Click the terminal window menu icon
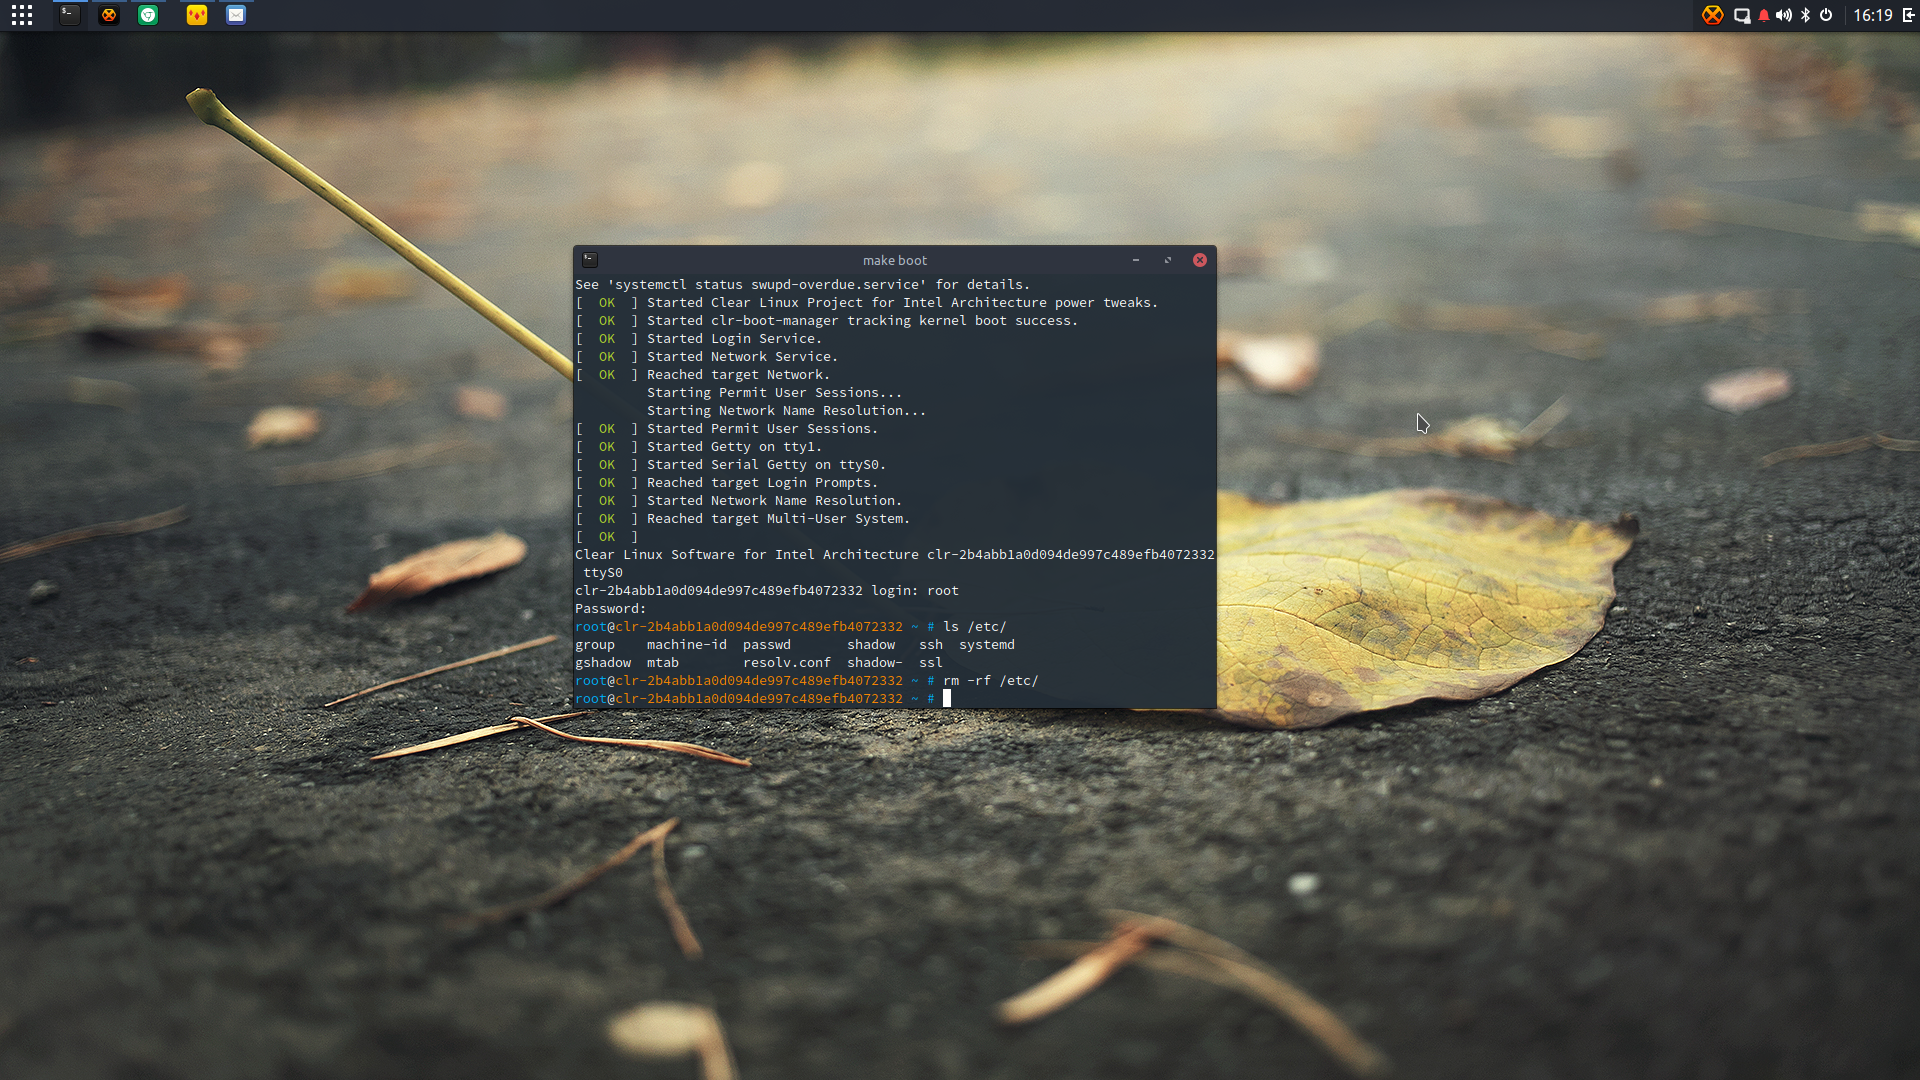The width and height of the screenshot is (1920, 1080). [590, 260]
